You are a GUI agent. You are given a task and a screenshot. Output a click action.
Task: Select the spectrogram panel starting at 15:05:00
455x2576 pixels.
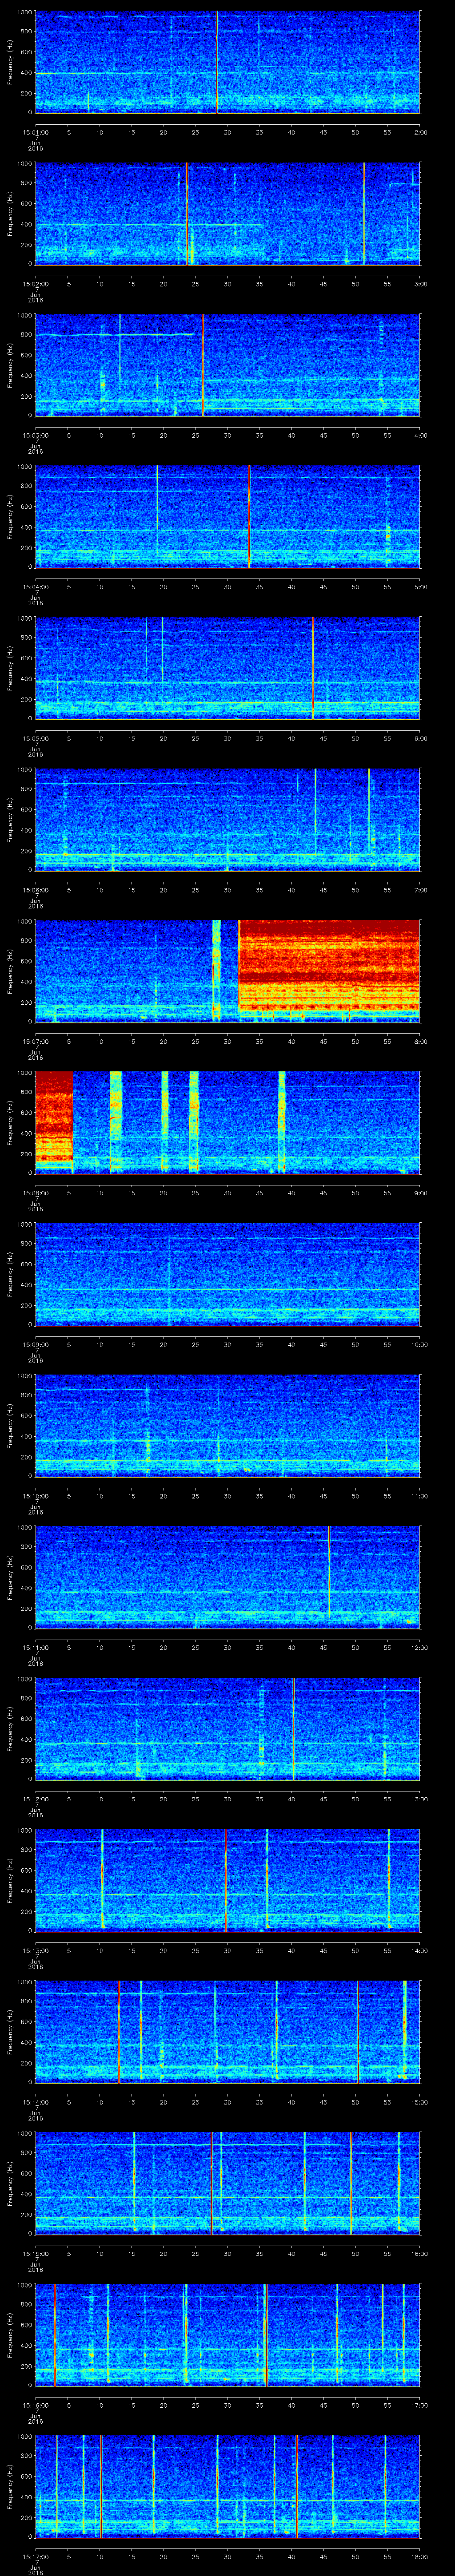[x=227, y=668]
